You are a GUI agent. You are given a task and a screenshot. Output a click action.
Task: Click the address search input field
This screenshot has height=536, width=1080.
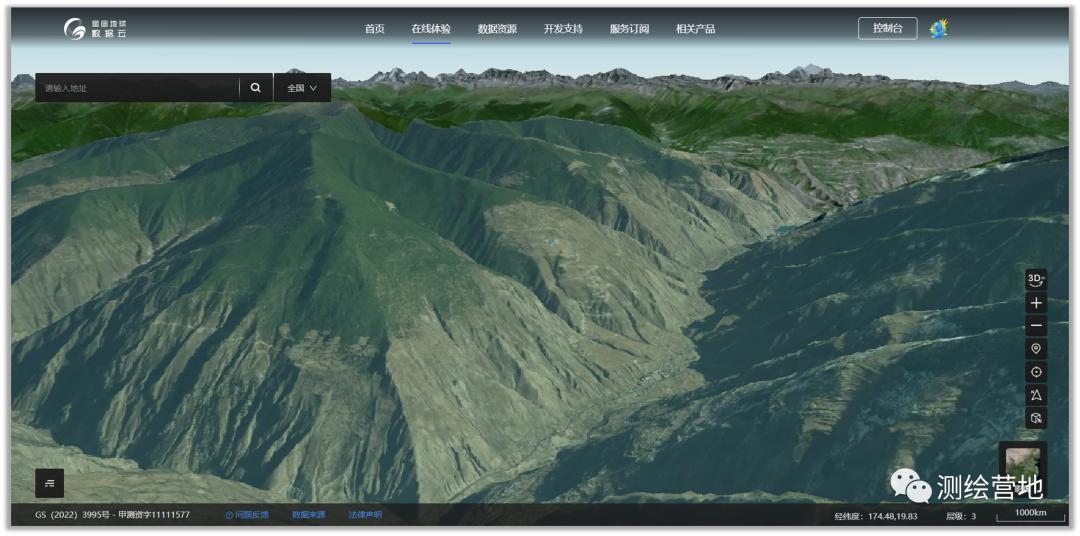tap(137, 88)
